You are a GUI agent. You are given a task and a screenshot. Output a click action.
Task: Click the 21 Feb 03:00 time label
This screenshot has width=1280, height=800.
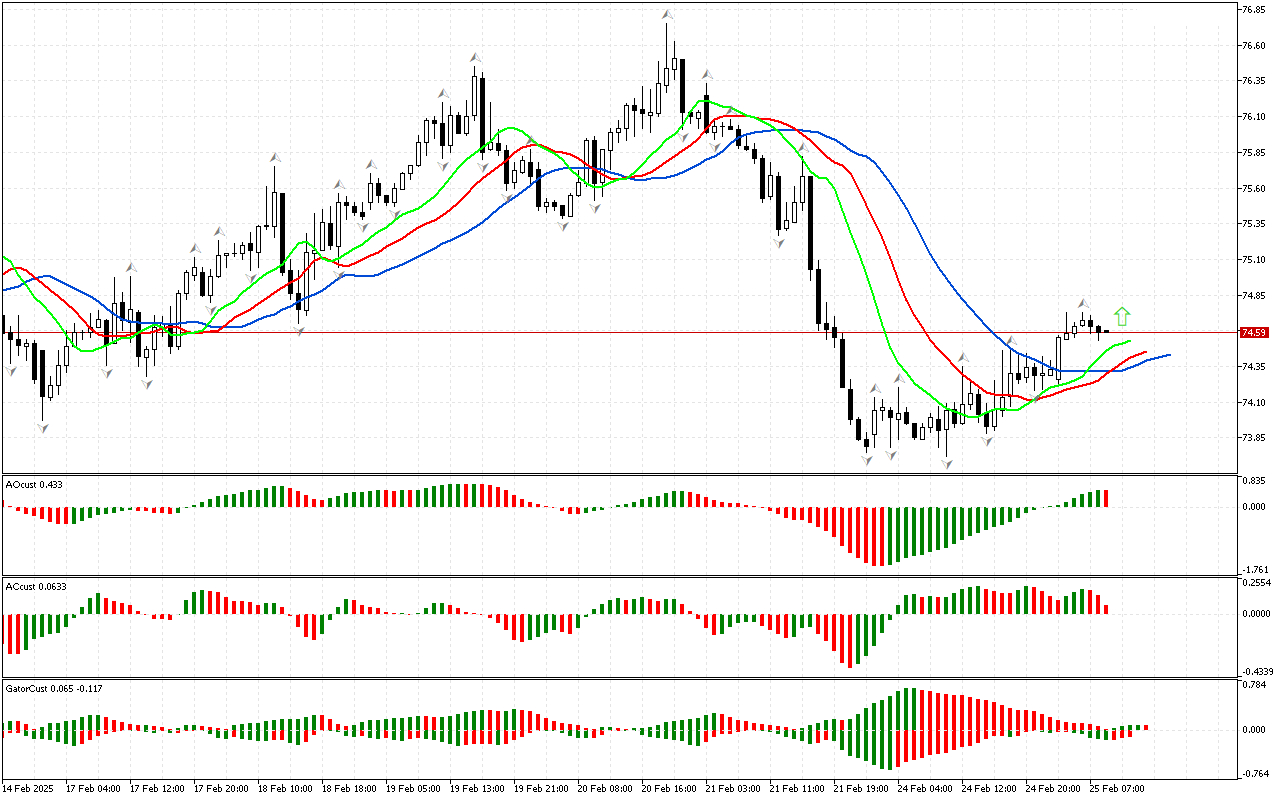[733, 788]
